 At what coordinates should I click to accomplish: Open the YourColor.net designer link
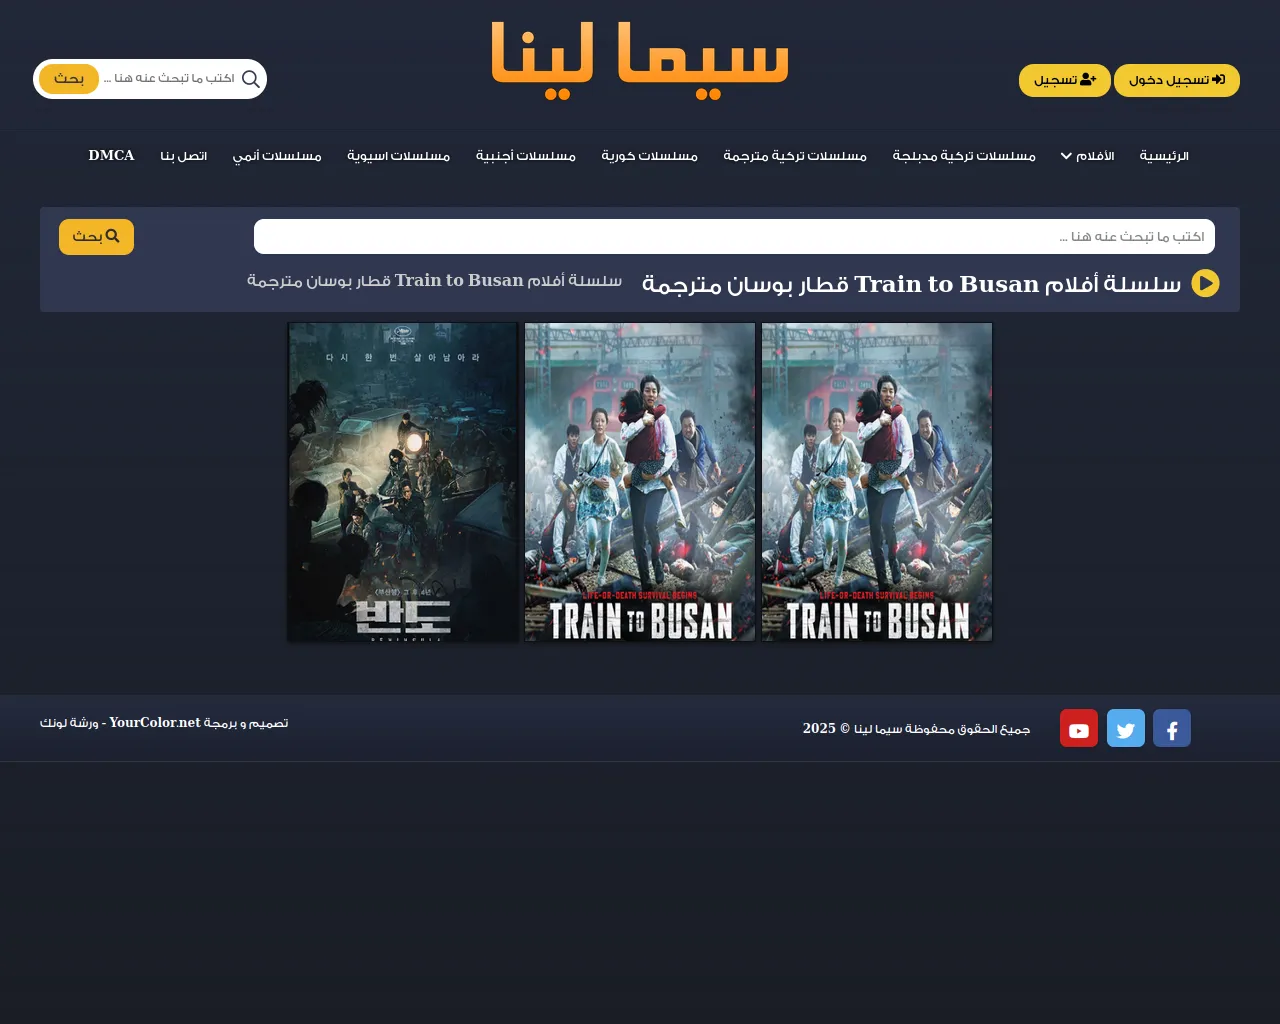pos(155,722)
